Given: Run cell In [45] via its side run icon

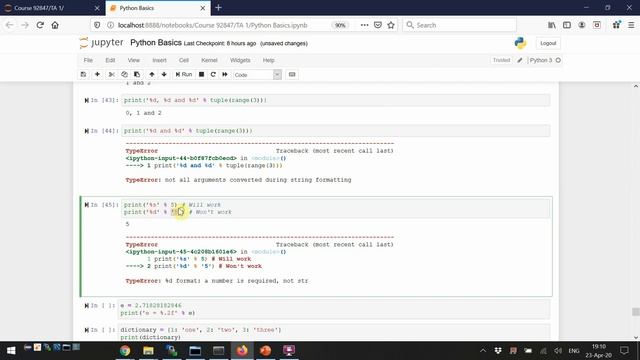Looking at the screenshot, I should (87, 205).
